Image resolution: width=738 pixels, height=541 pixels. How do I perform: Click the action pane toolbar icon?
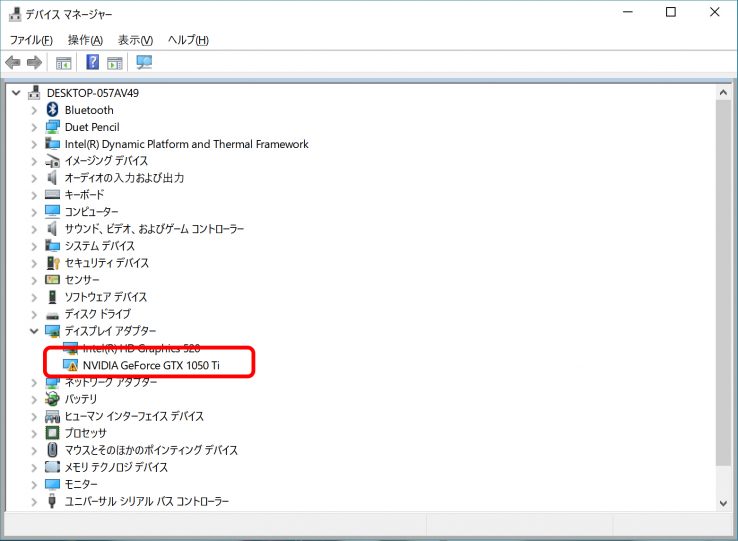(x=114, y=63)
